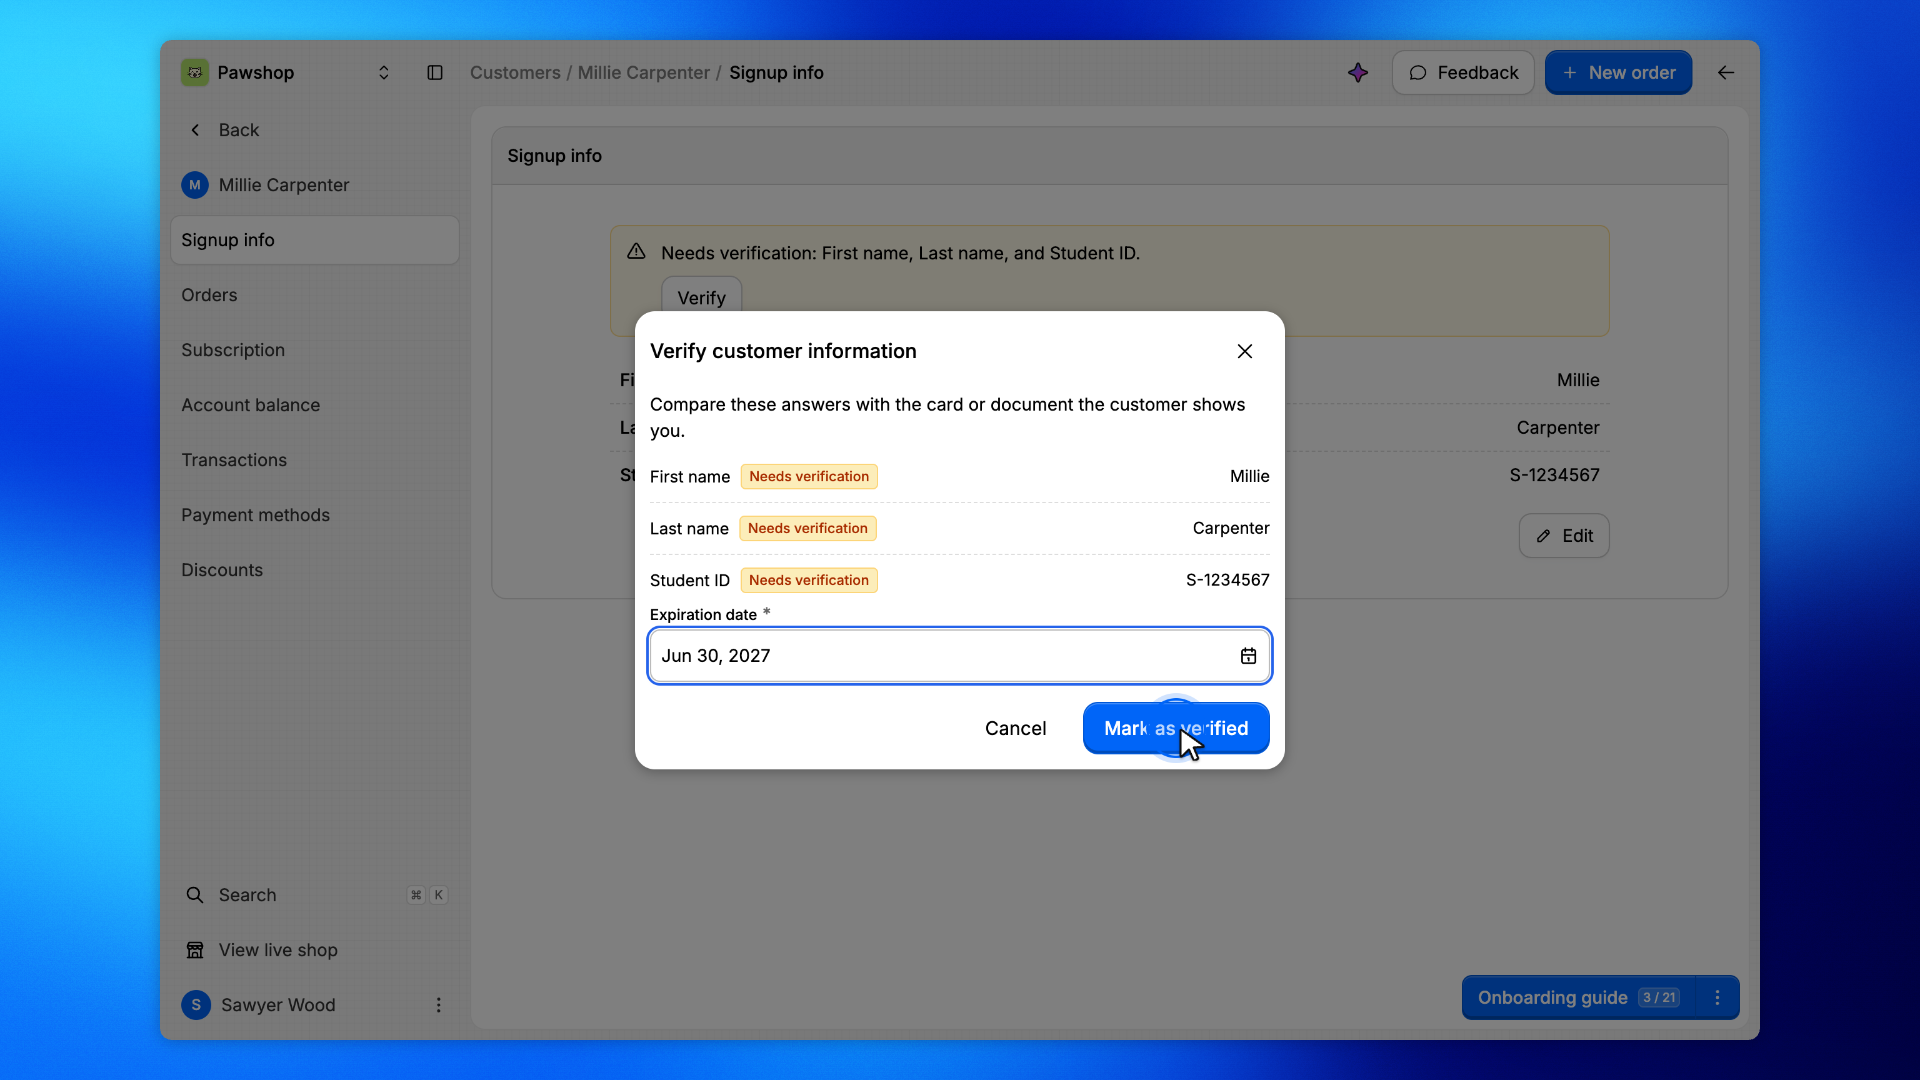Open the Onboarding guide three-dot options

pyautogui.click(x=1717, y=998)
